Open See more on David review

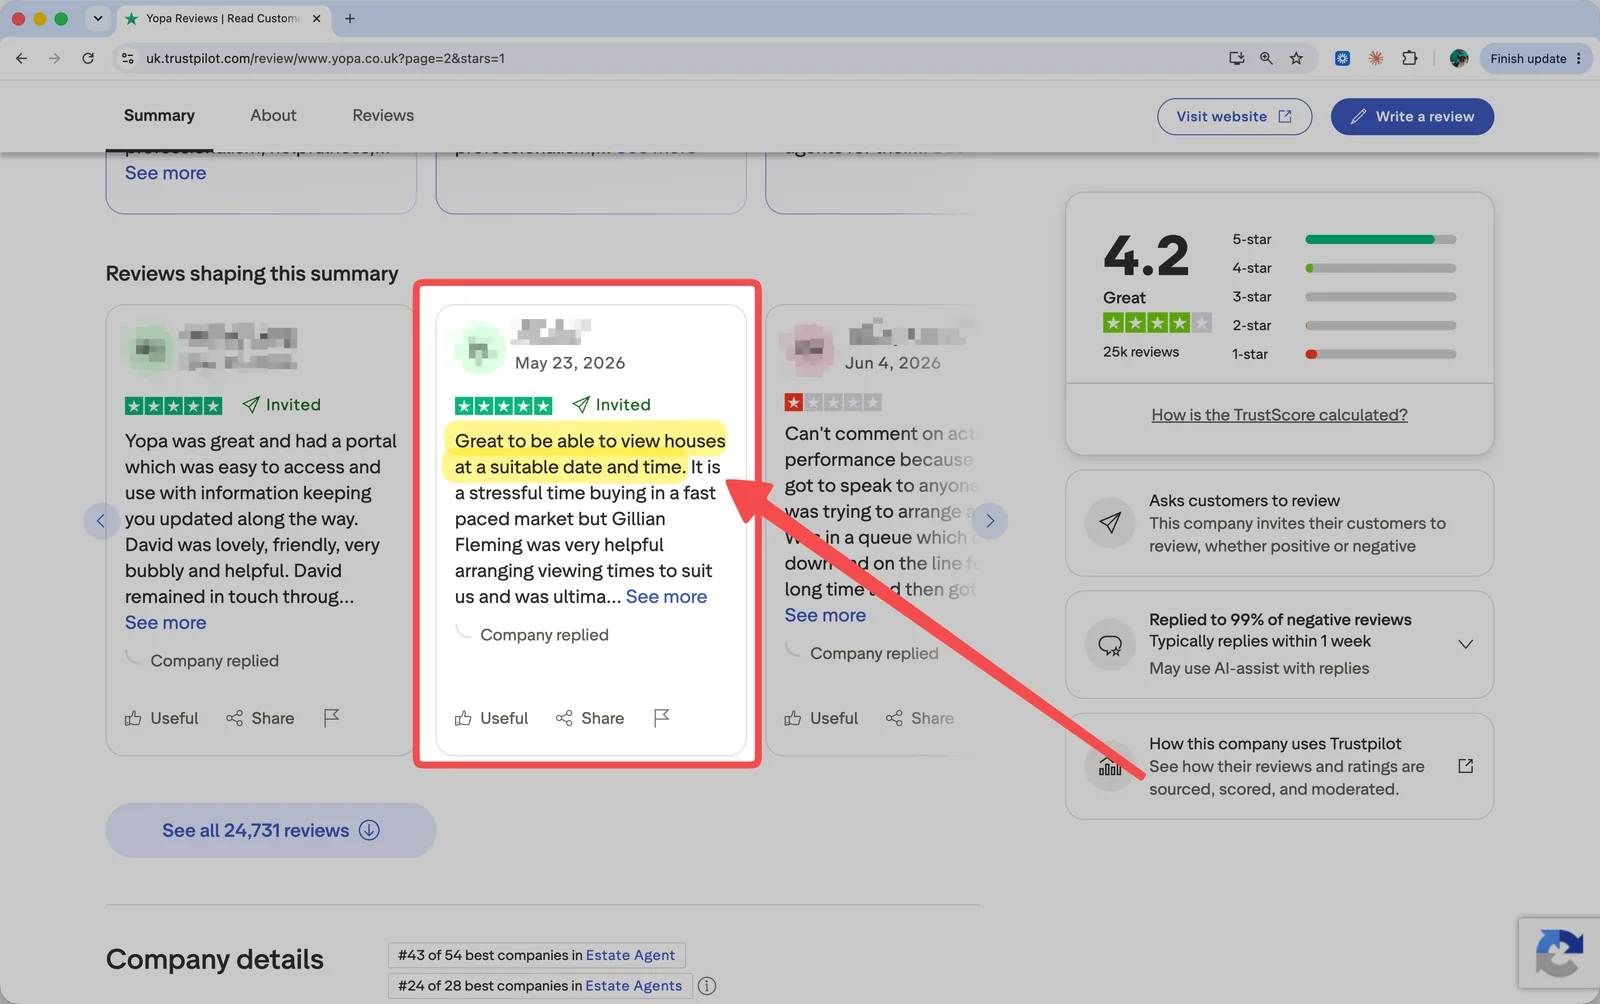click(x=166, y=623)
